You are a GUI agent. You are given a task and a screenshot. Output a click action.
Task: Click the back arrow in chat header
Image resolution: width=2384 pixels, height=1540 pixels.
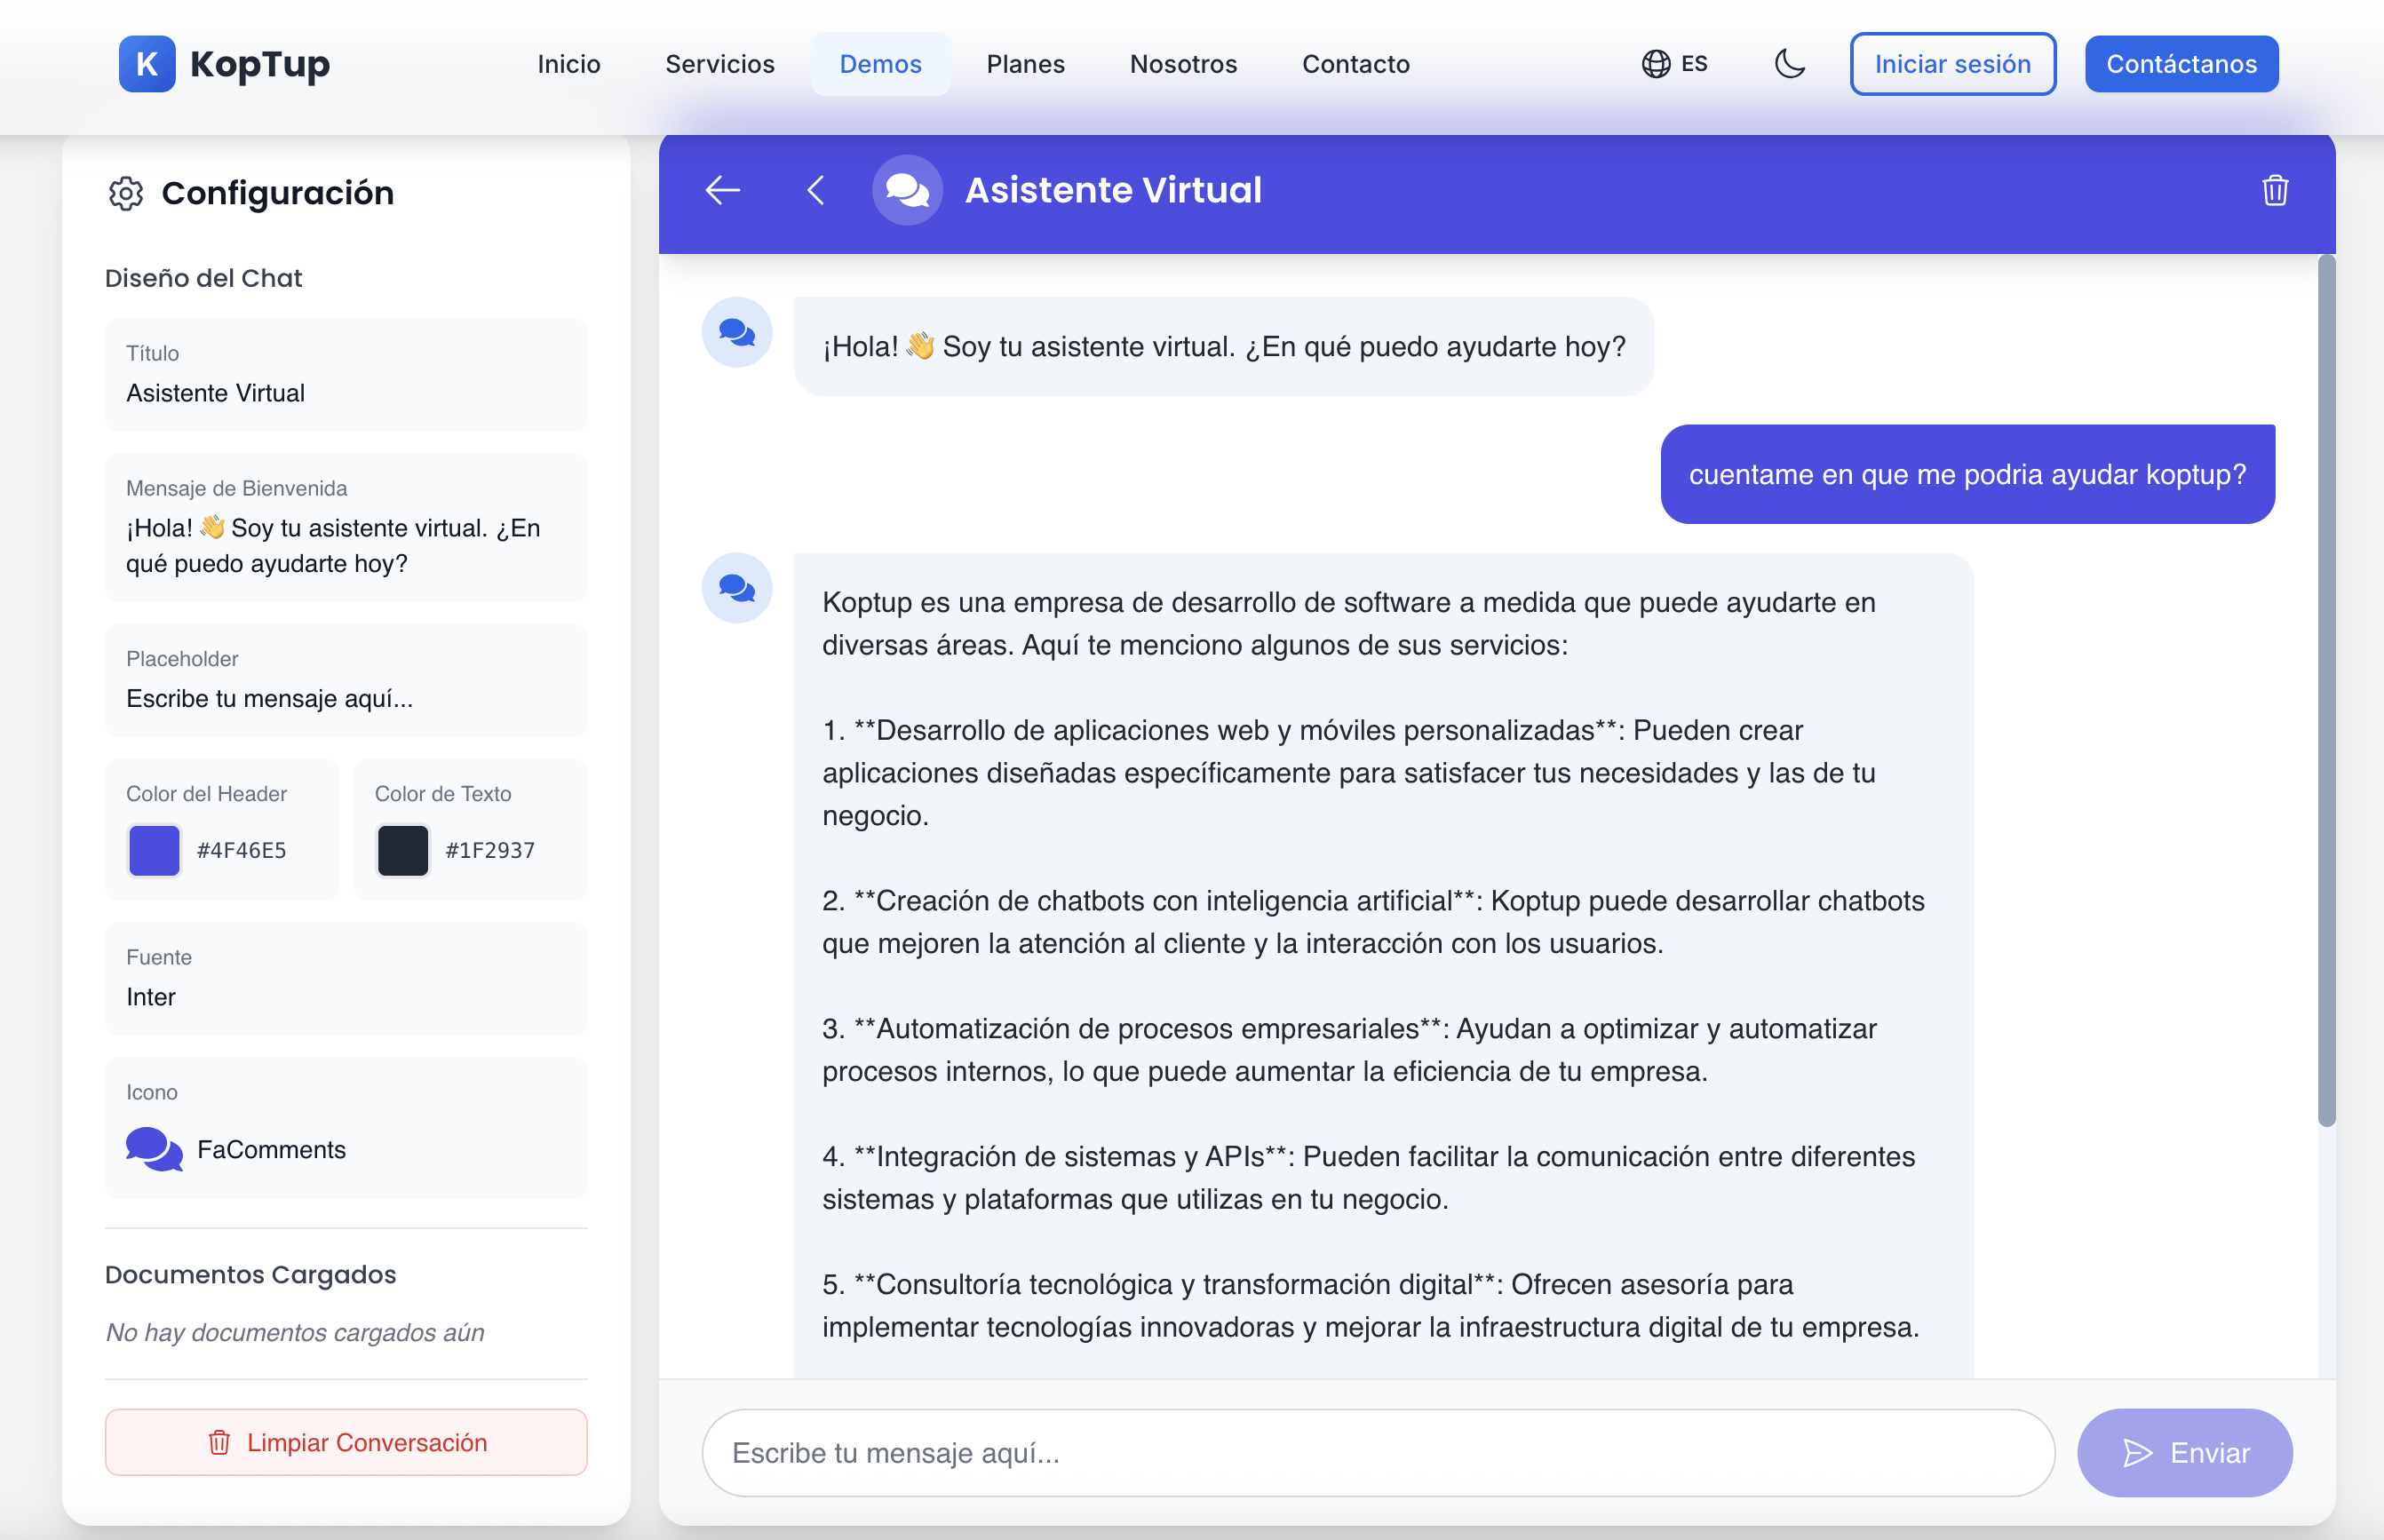[721, 190]
